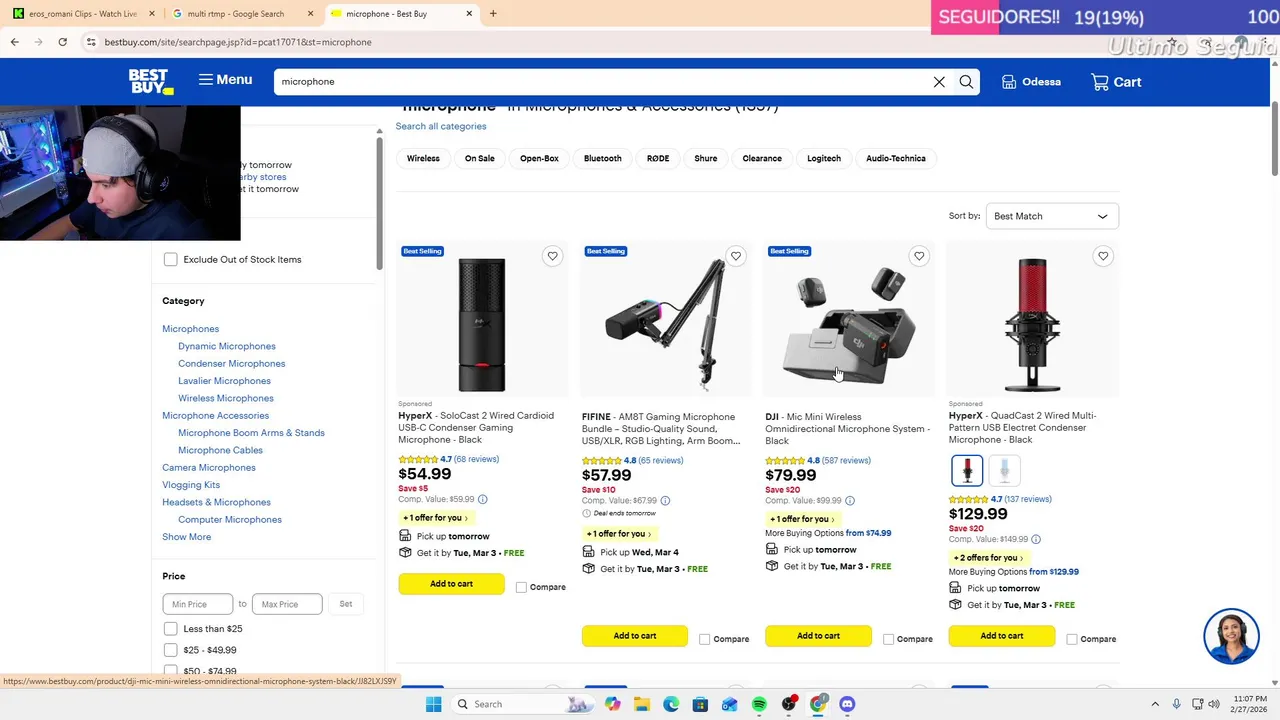Add HyperX SoloCast 2 to cart
This screenshot has width=1280, height=720.
pyautogui.click(x=451, y=584)
